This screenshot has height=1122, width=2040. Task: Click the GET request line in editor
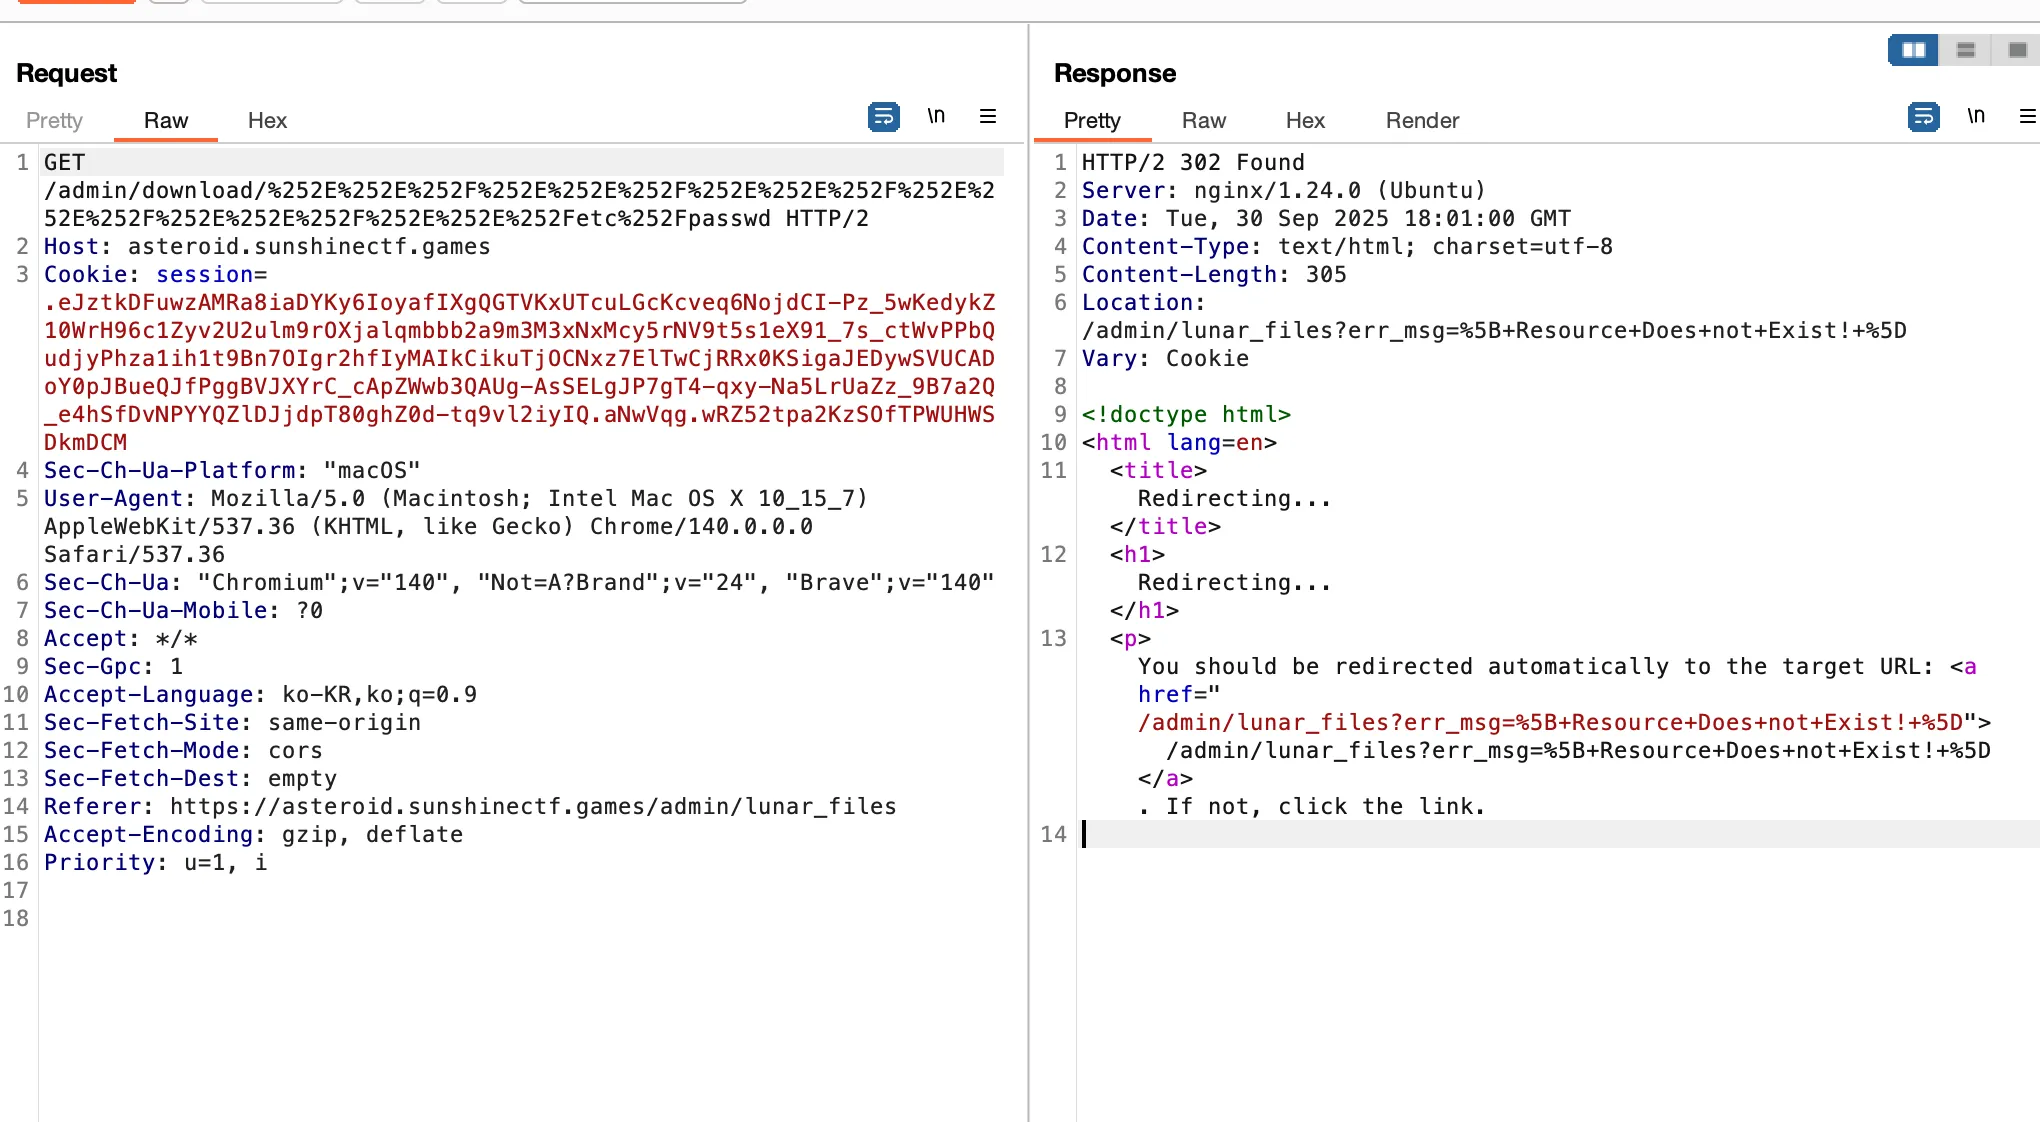point(65,162)
